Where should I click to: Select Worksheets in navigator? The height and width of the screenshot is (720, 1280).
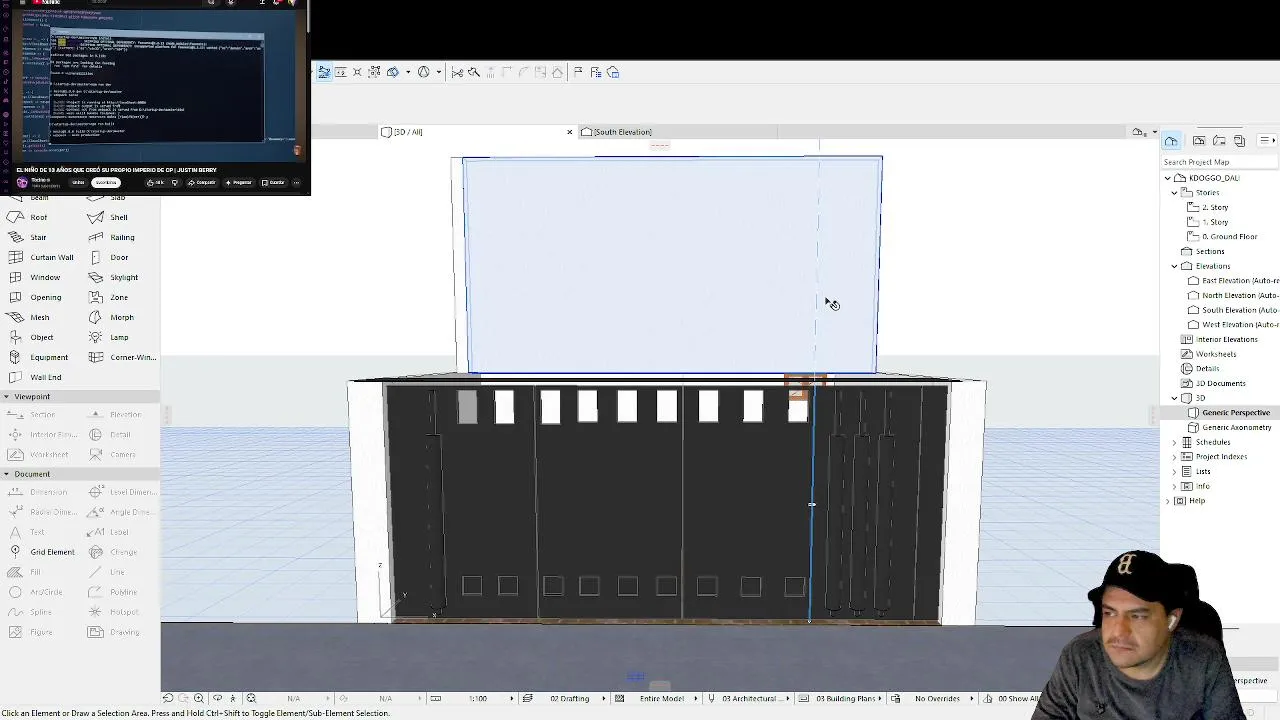[1208, 354]
